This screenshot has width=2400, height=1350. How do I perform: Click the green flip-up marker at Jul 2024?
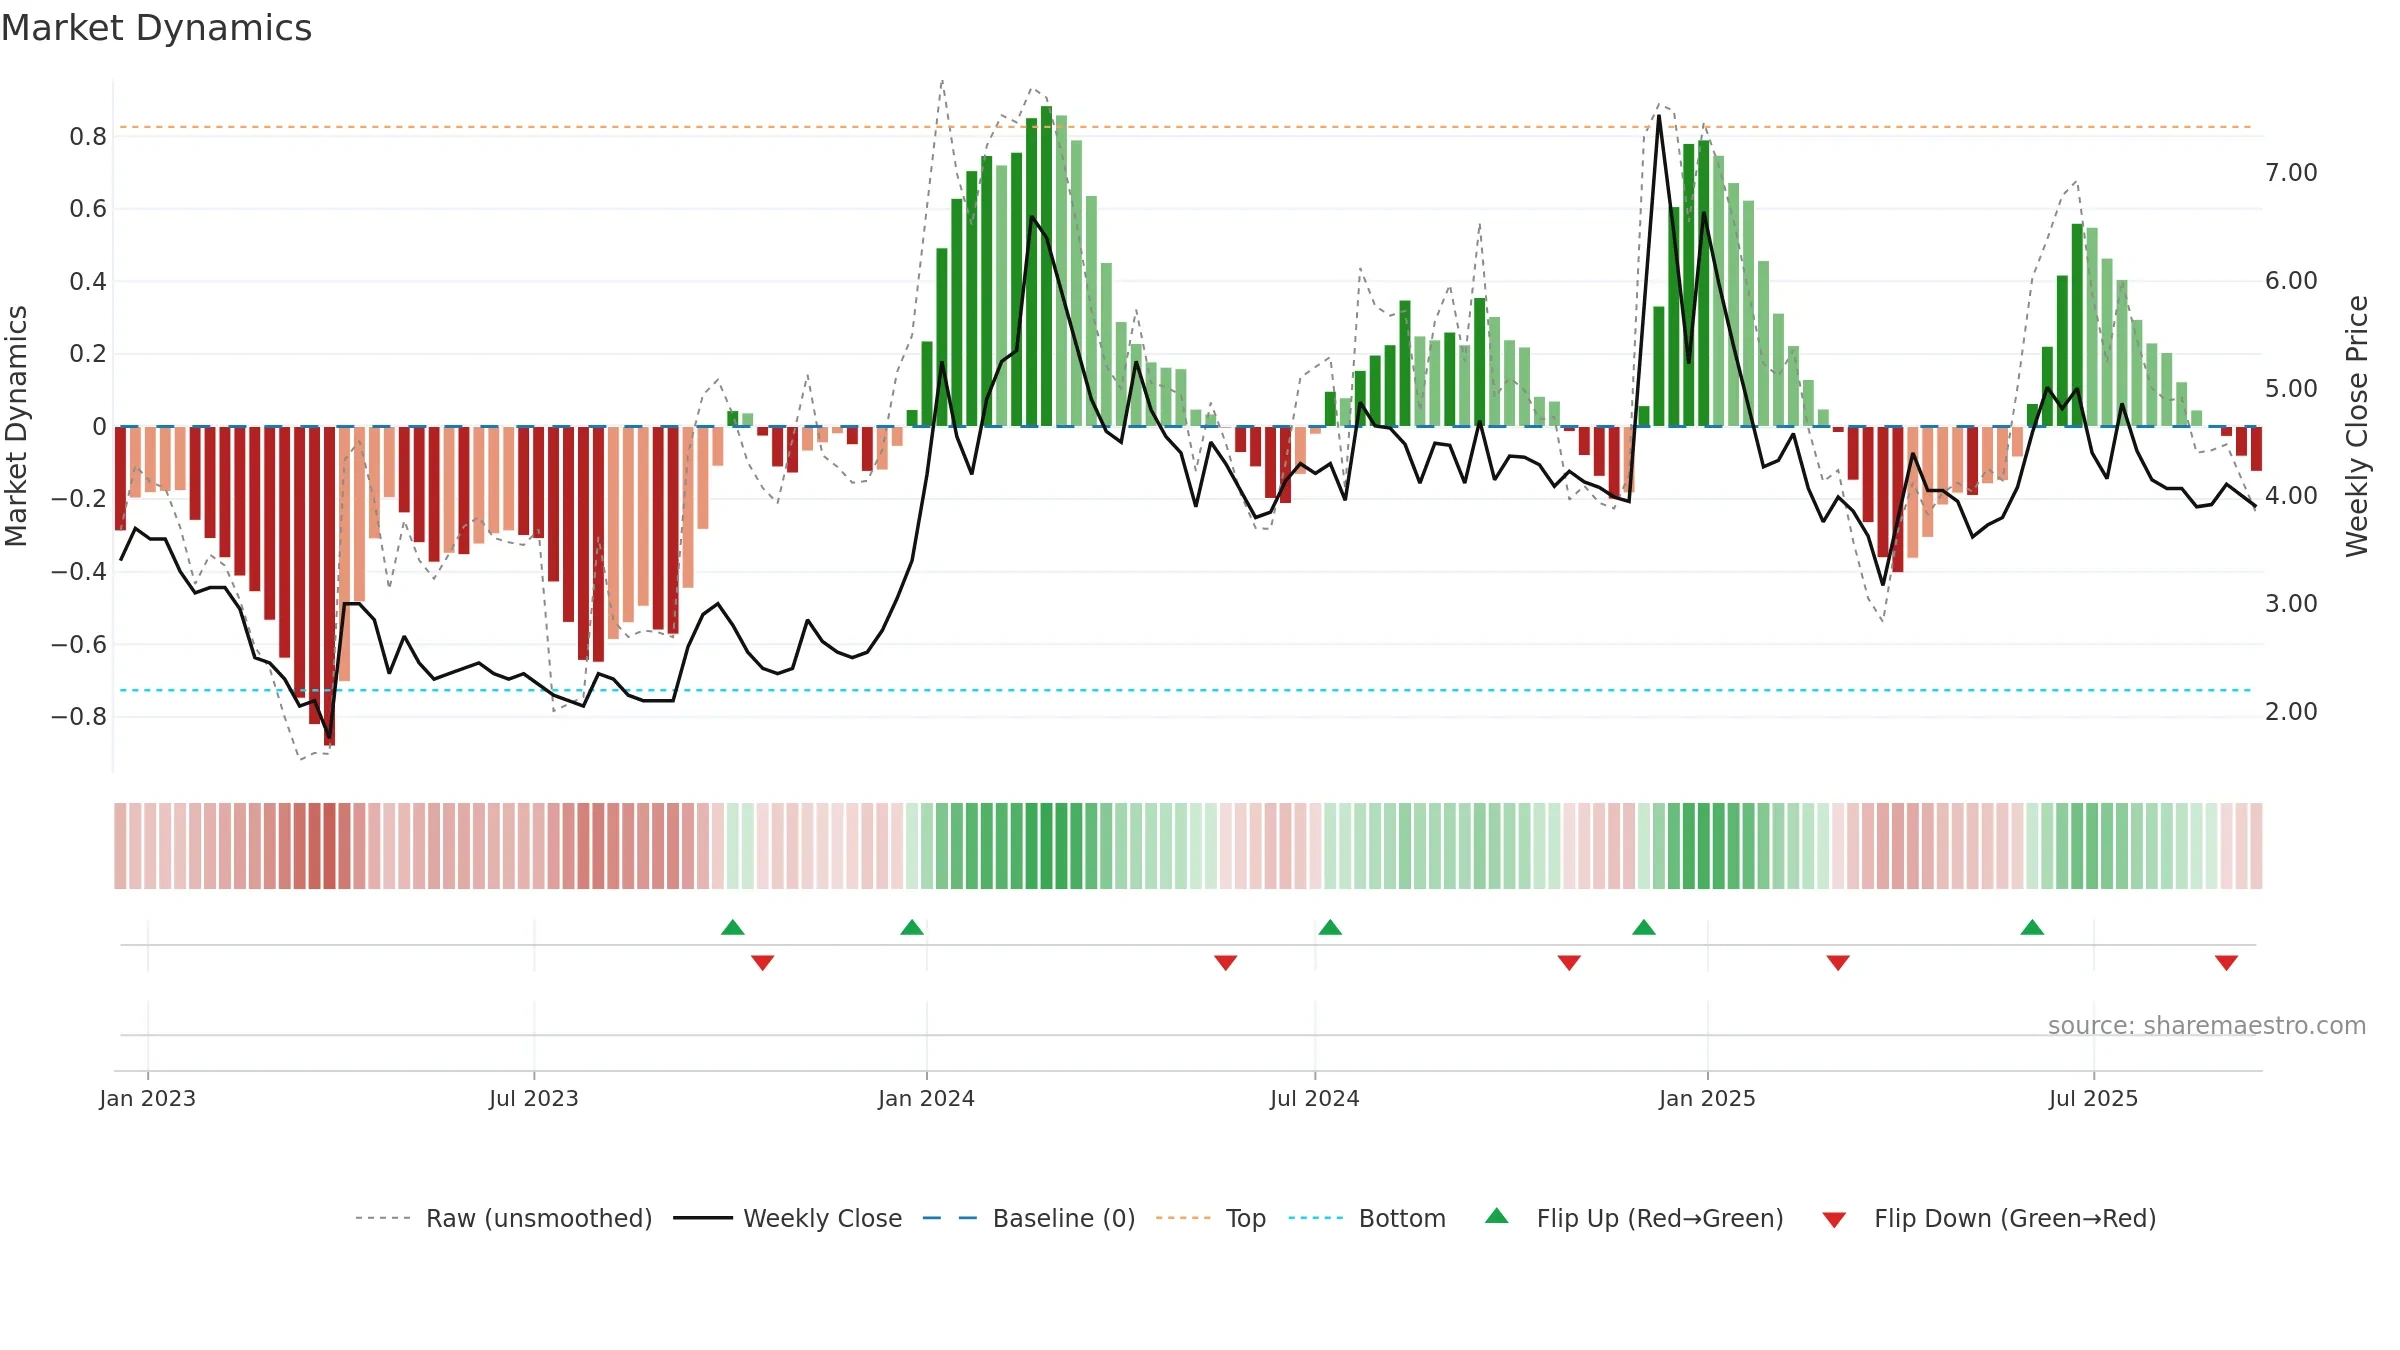coord(1330,927)
